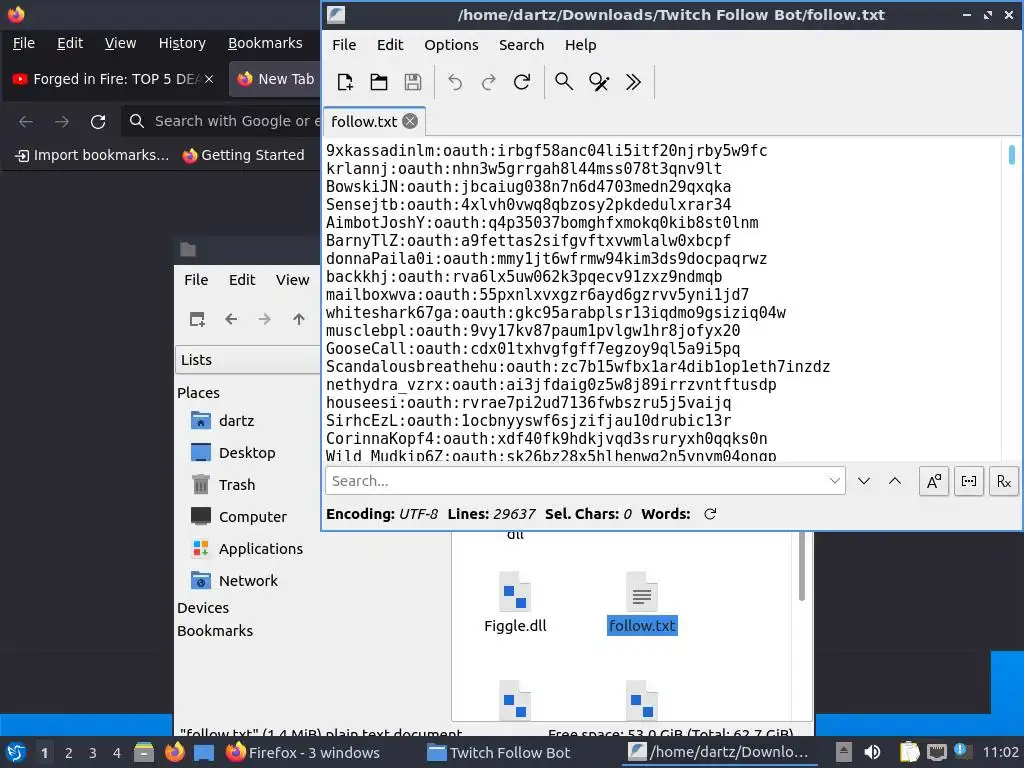
Task: Click the Firefox launcher icon on taskbar
Action: tap(174, 752)
